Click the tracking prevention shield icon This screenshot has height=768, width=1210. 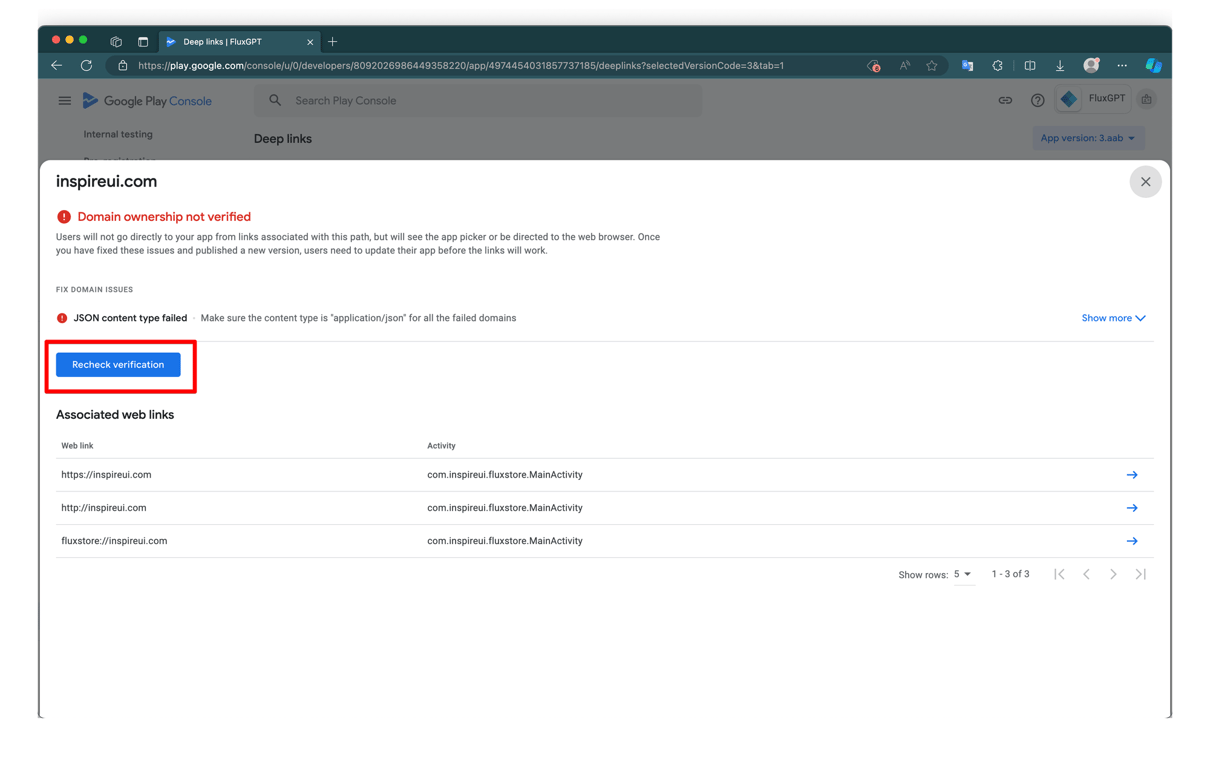[874, 66]
